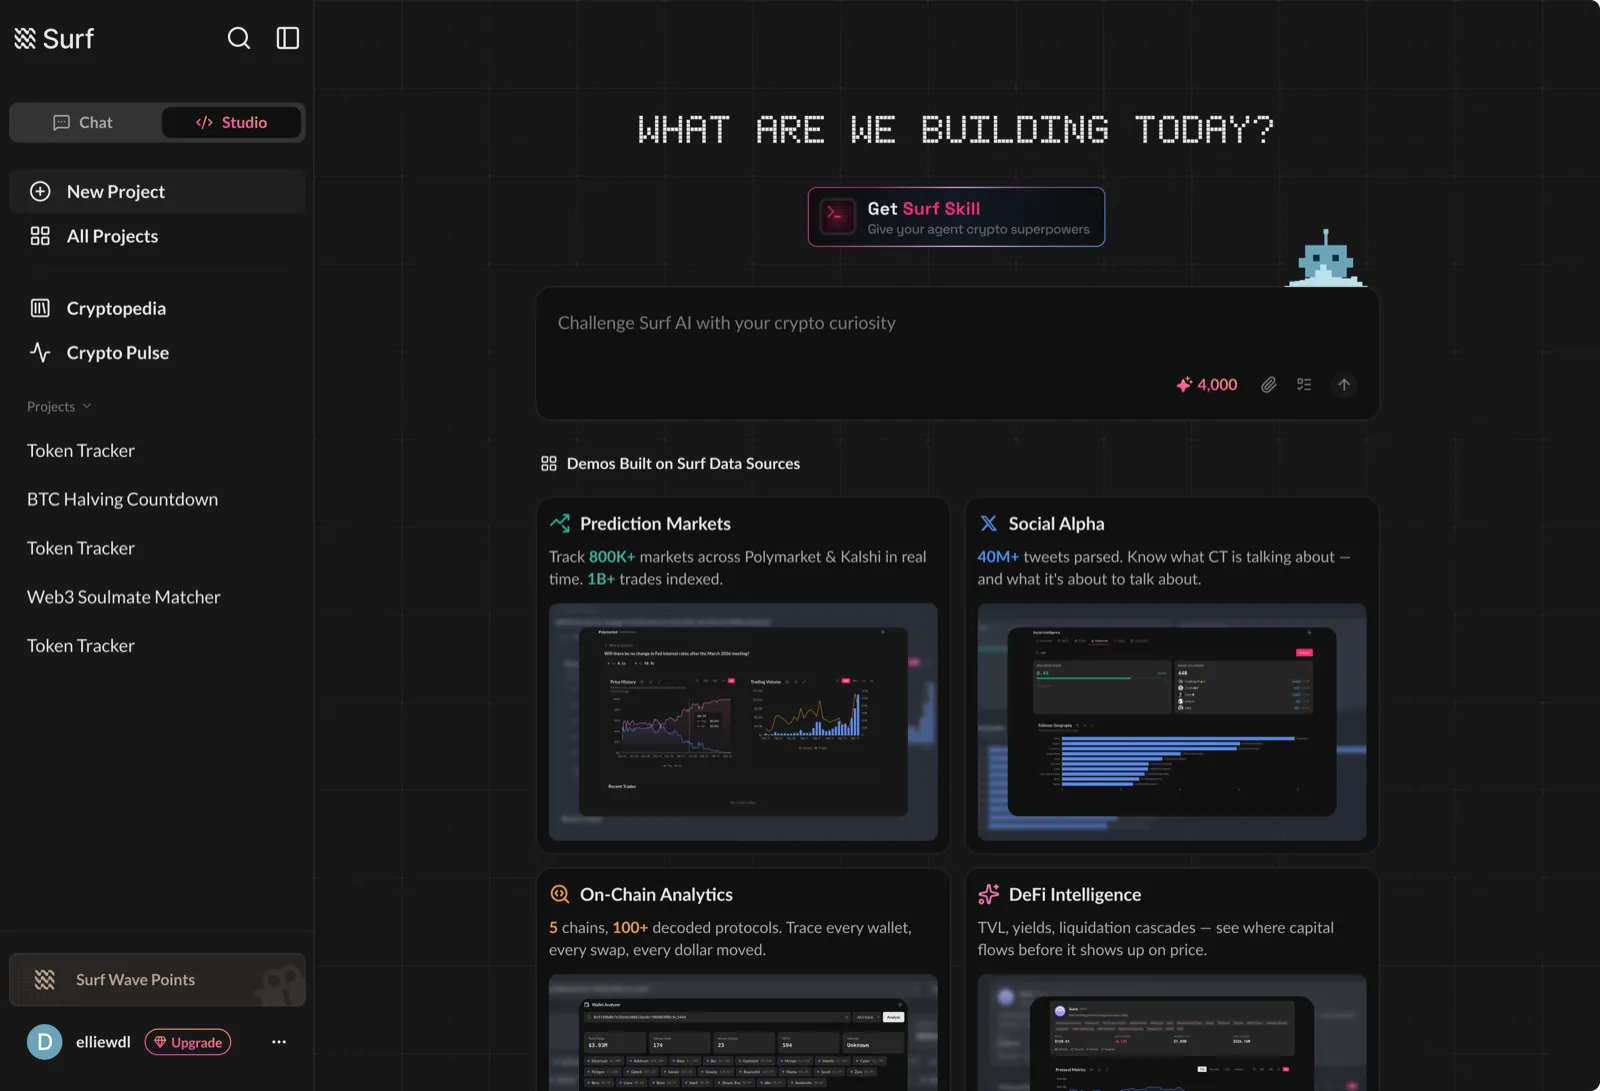
Task: Open the DeFi Intelligence demo title
Action: click(1075, 895)
